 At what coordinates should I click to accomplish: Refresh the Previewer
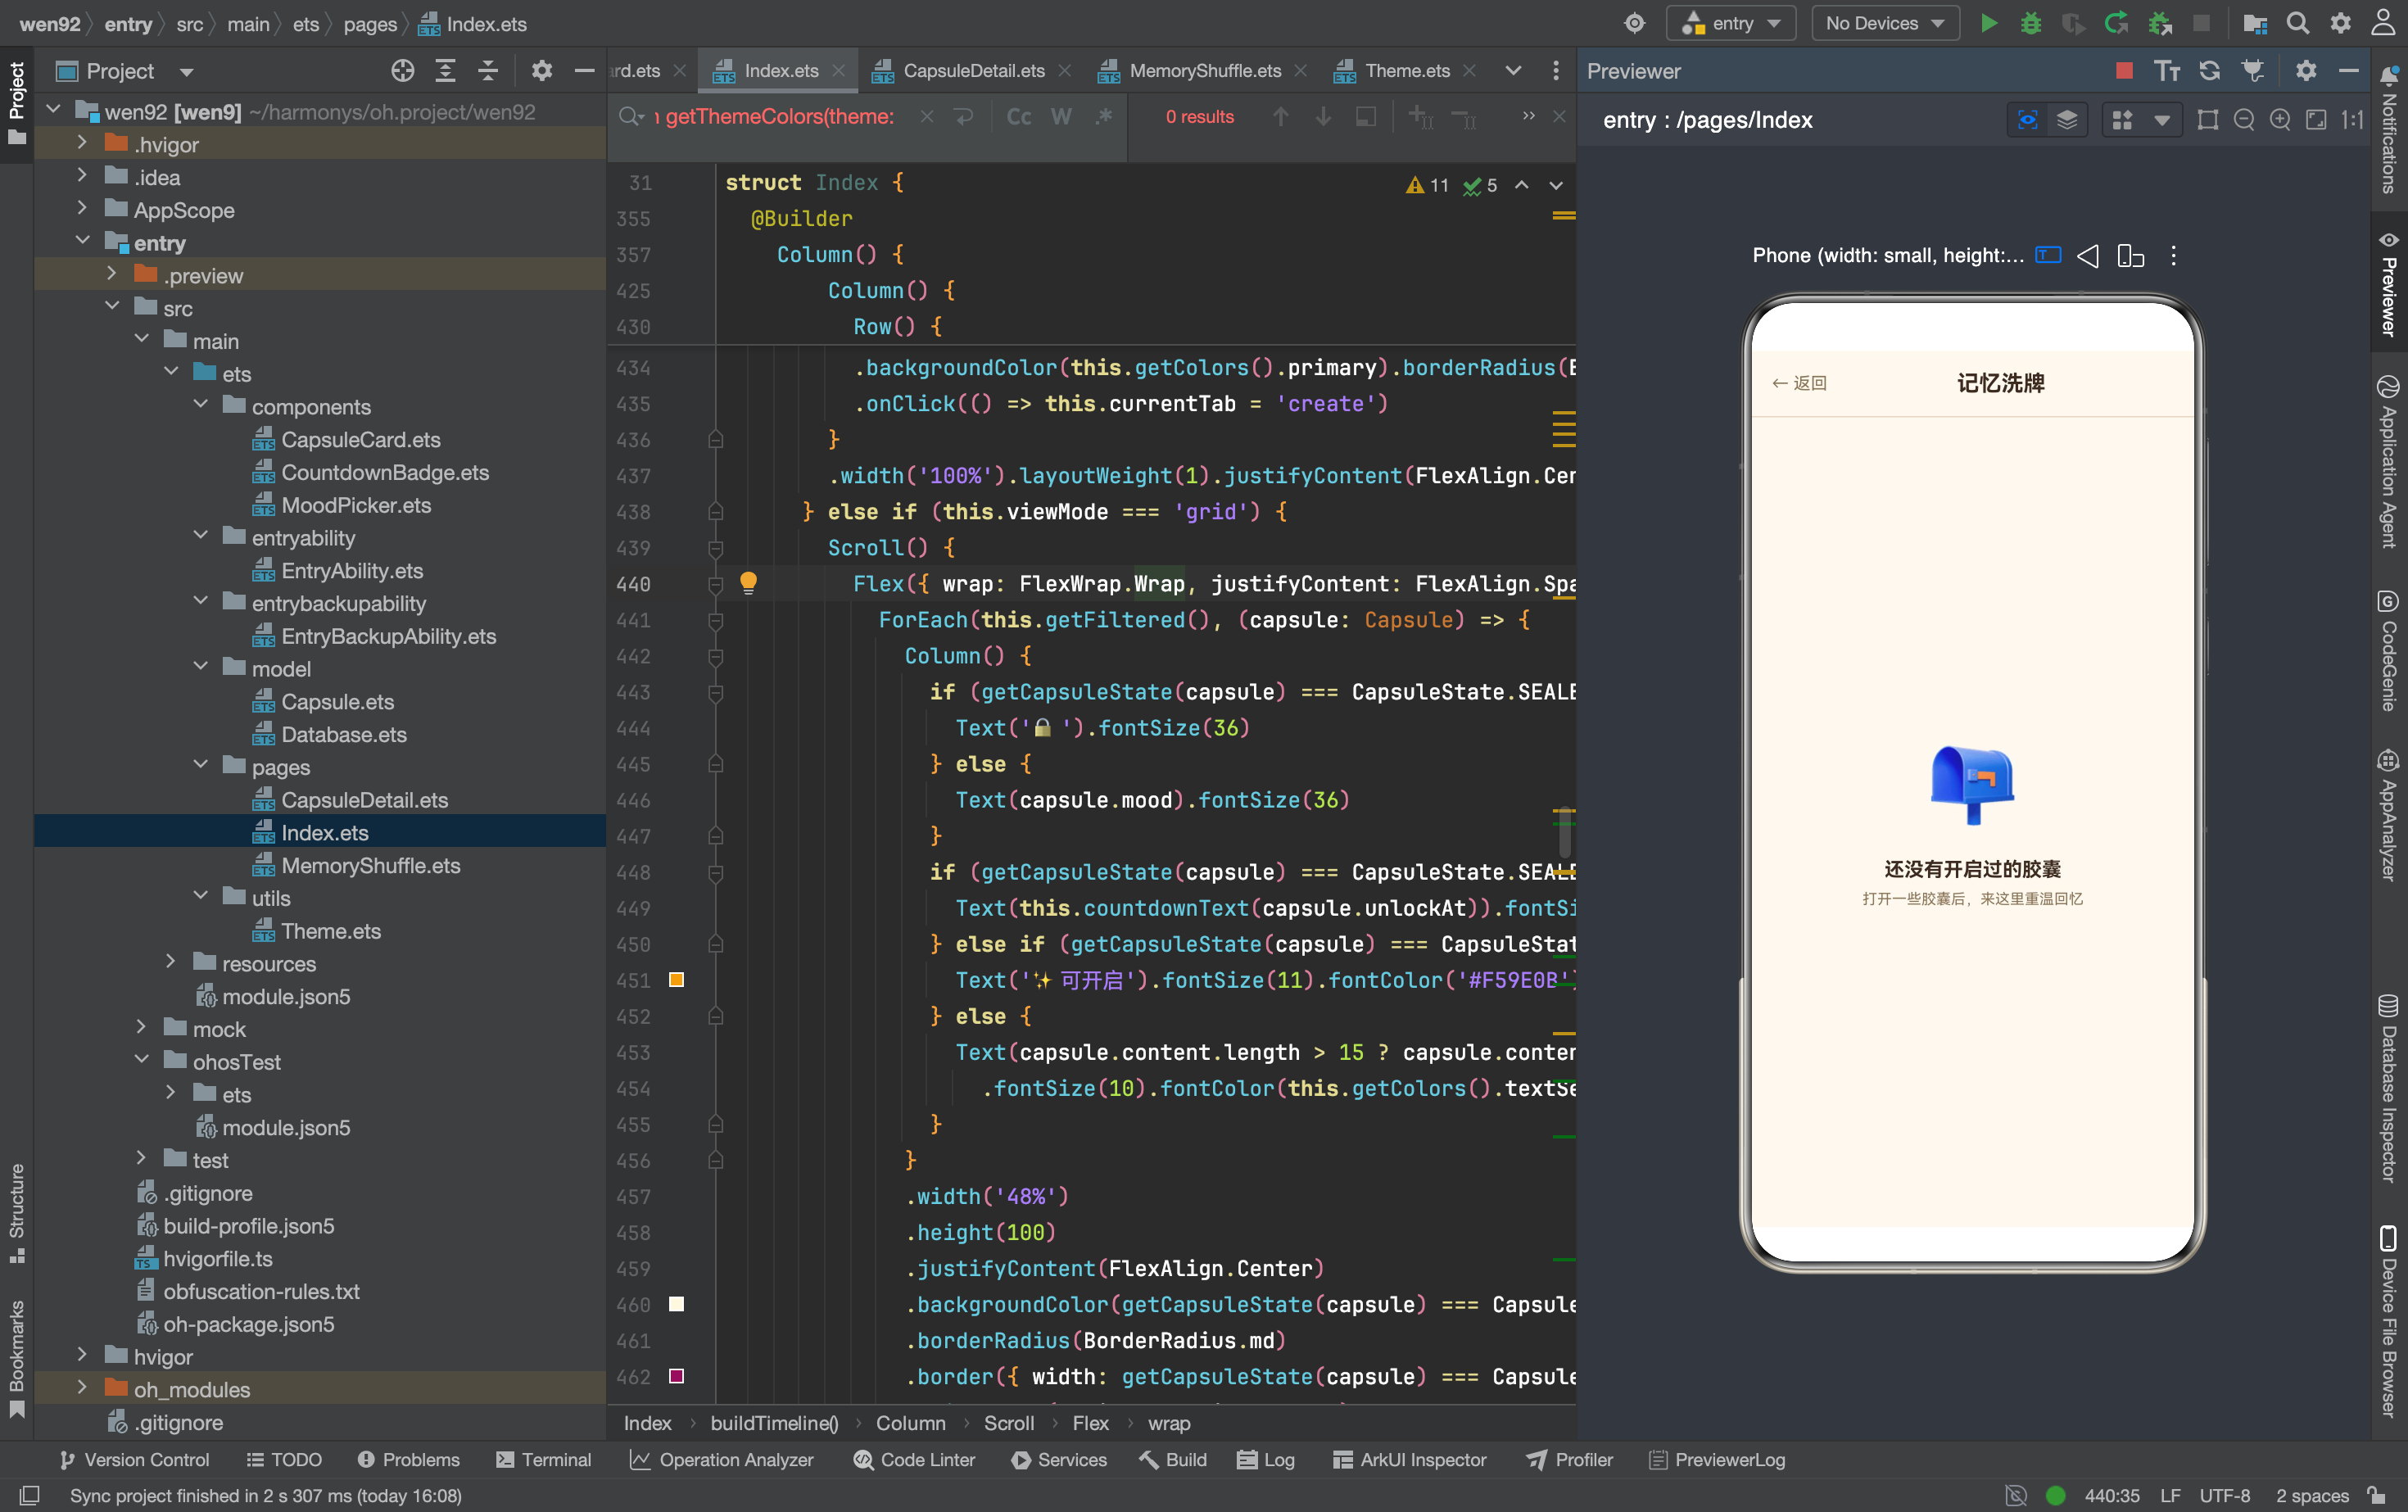(2210, 71)
